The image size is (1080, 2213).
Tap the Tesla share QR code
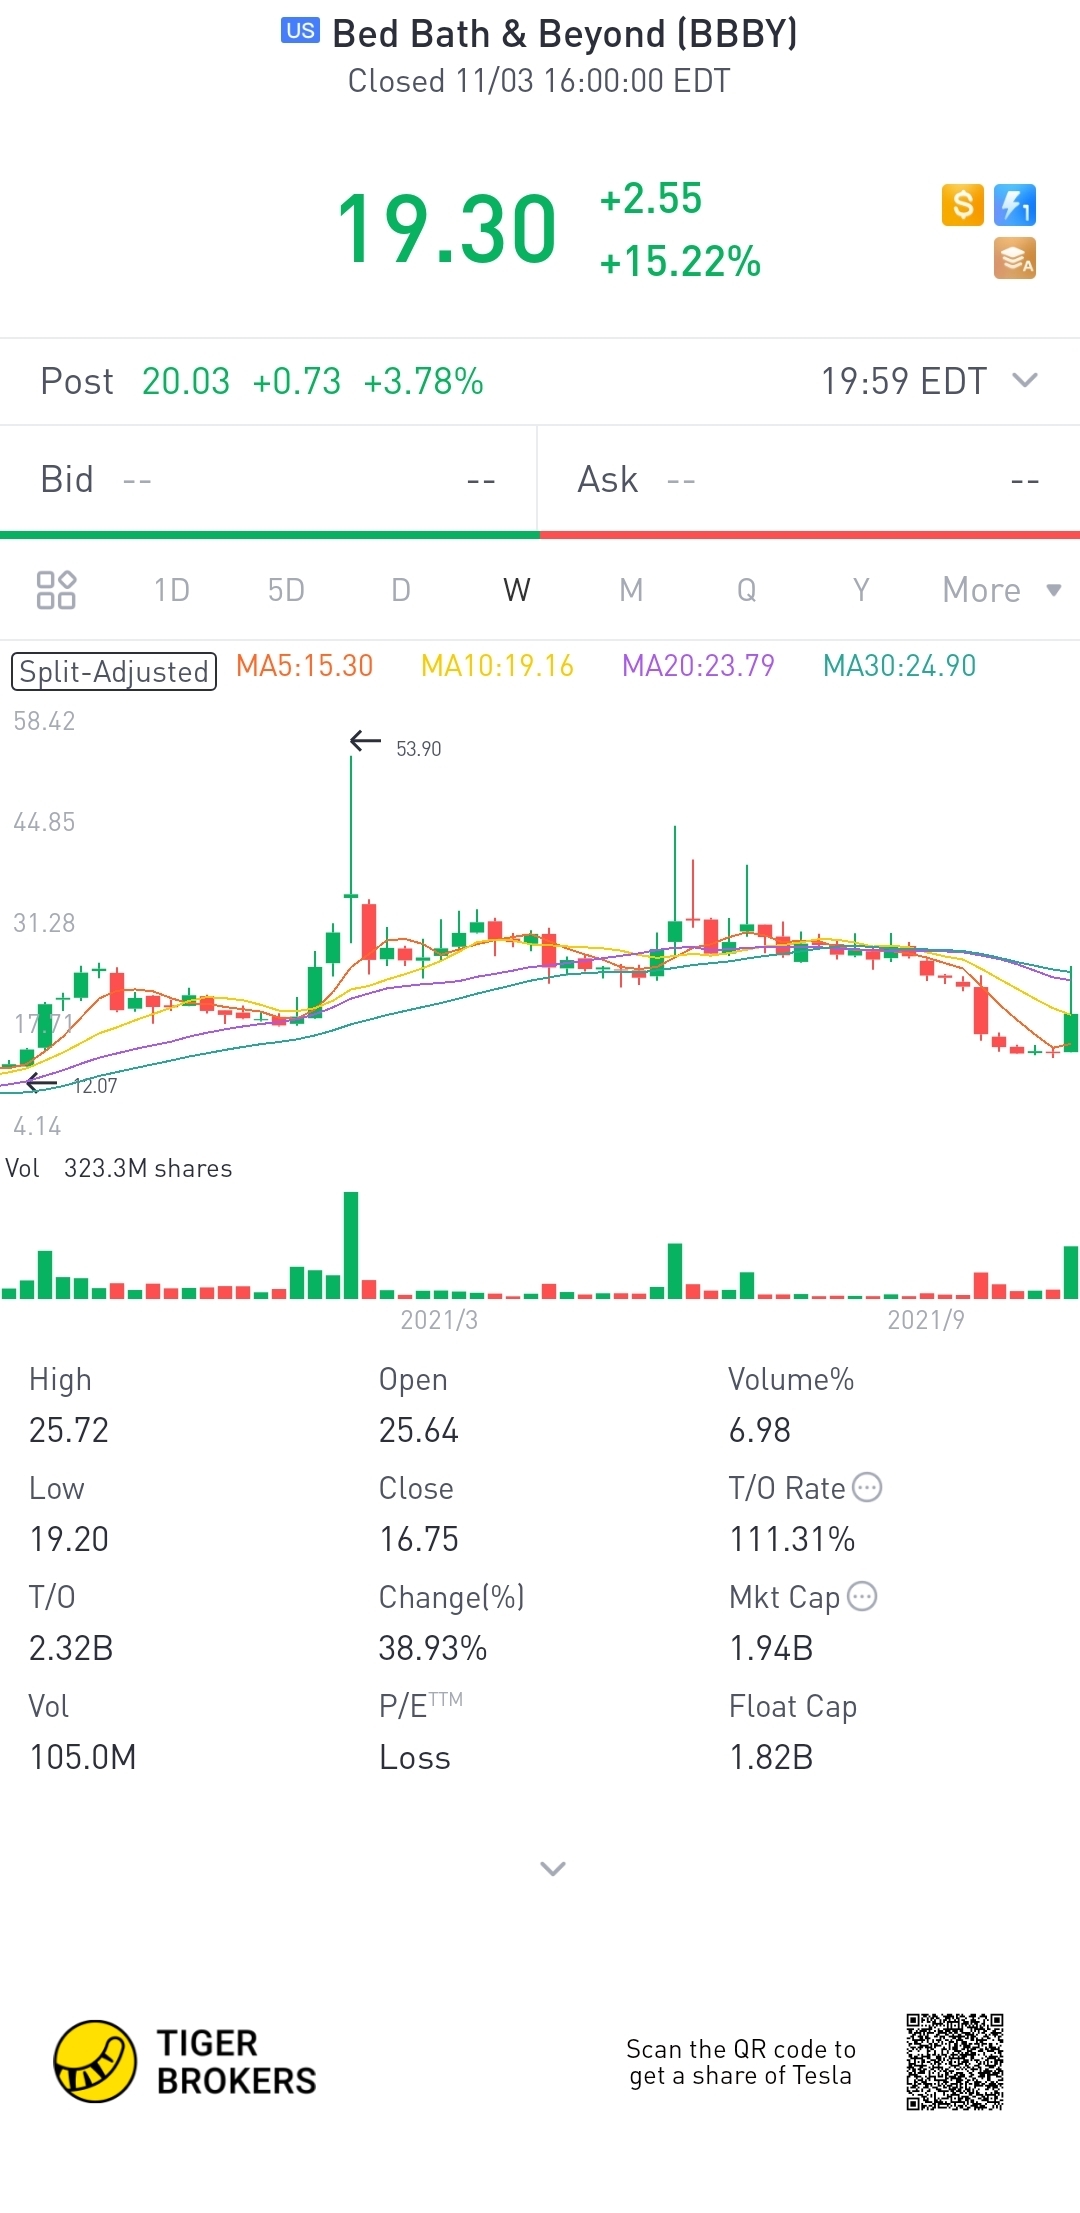coord(955,2062)
